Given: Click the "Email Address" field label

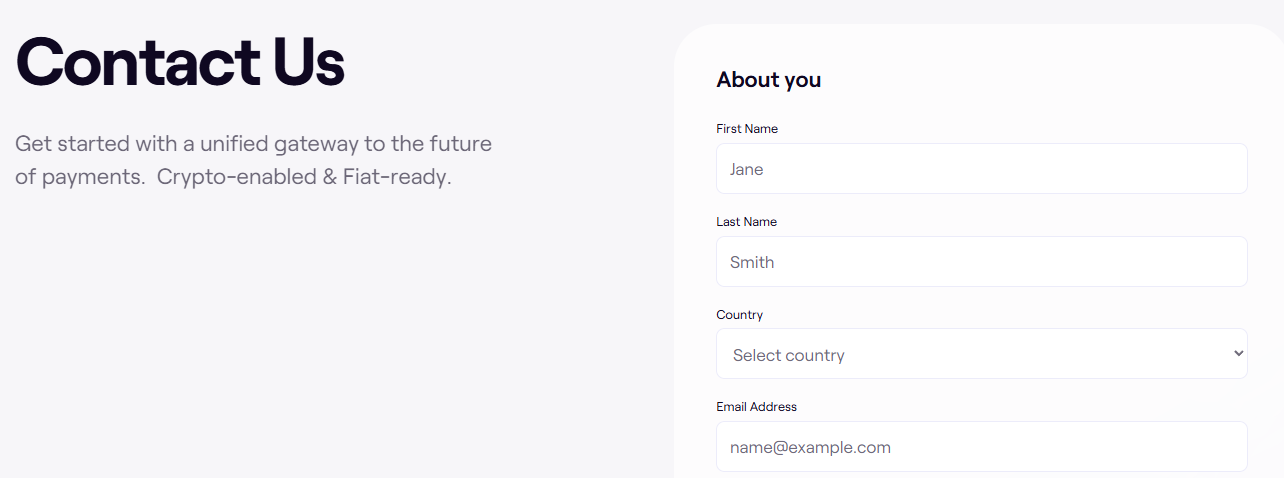Looking at the screenshot, I should (x=756, y=407).
